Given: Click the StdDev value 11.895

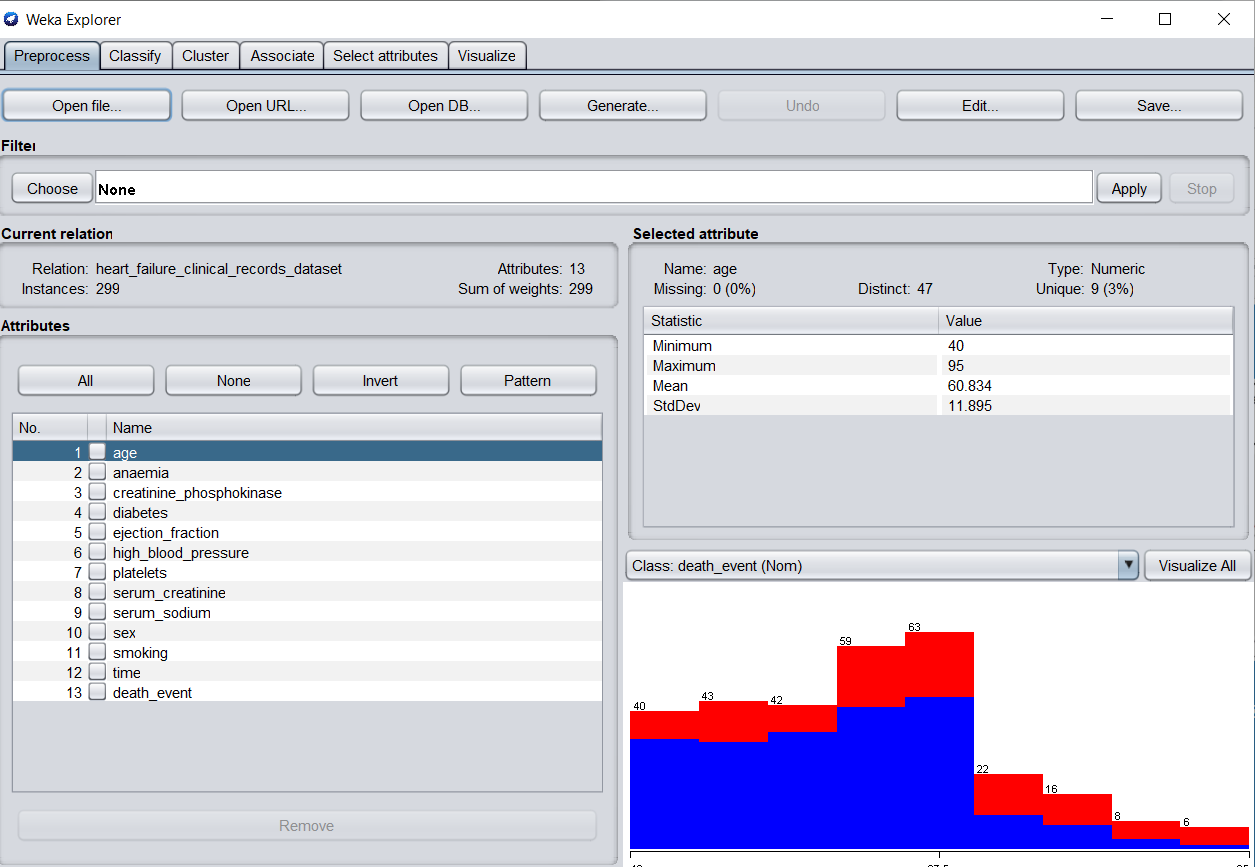Looking at the screenshot, I should point(969,405).
